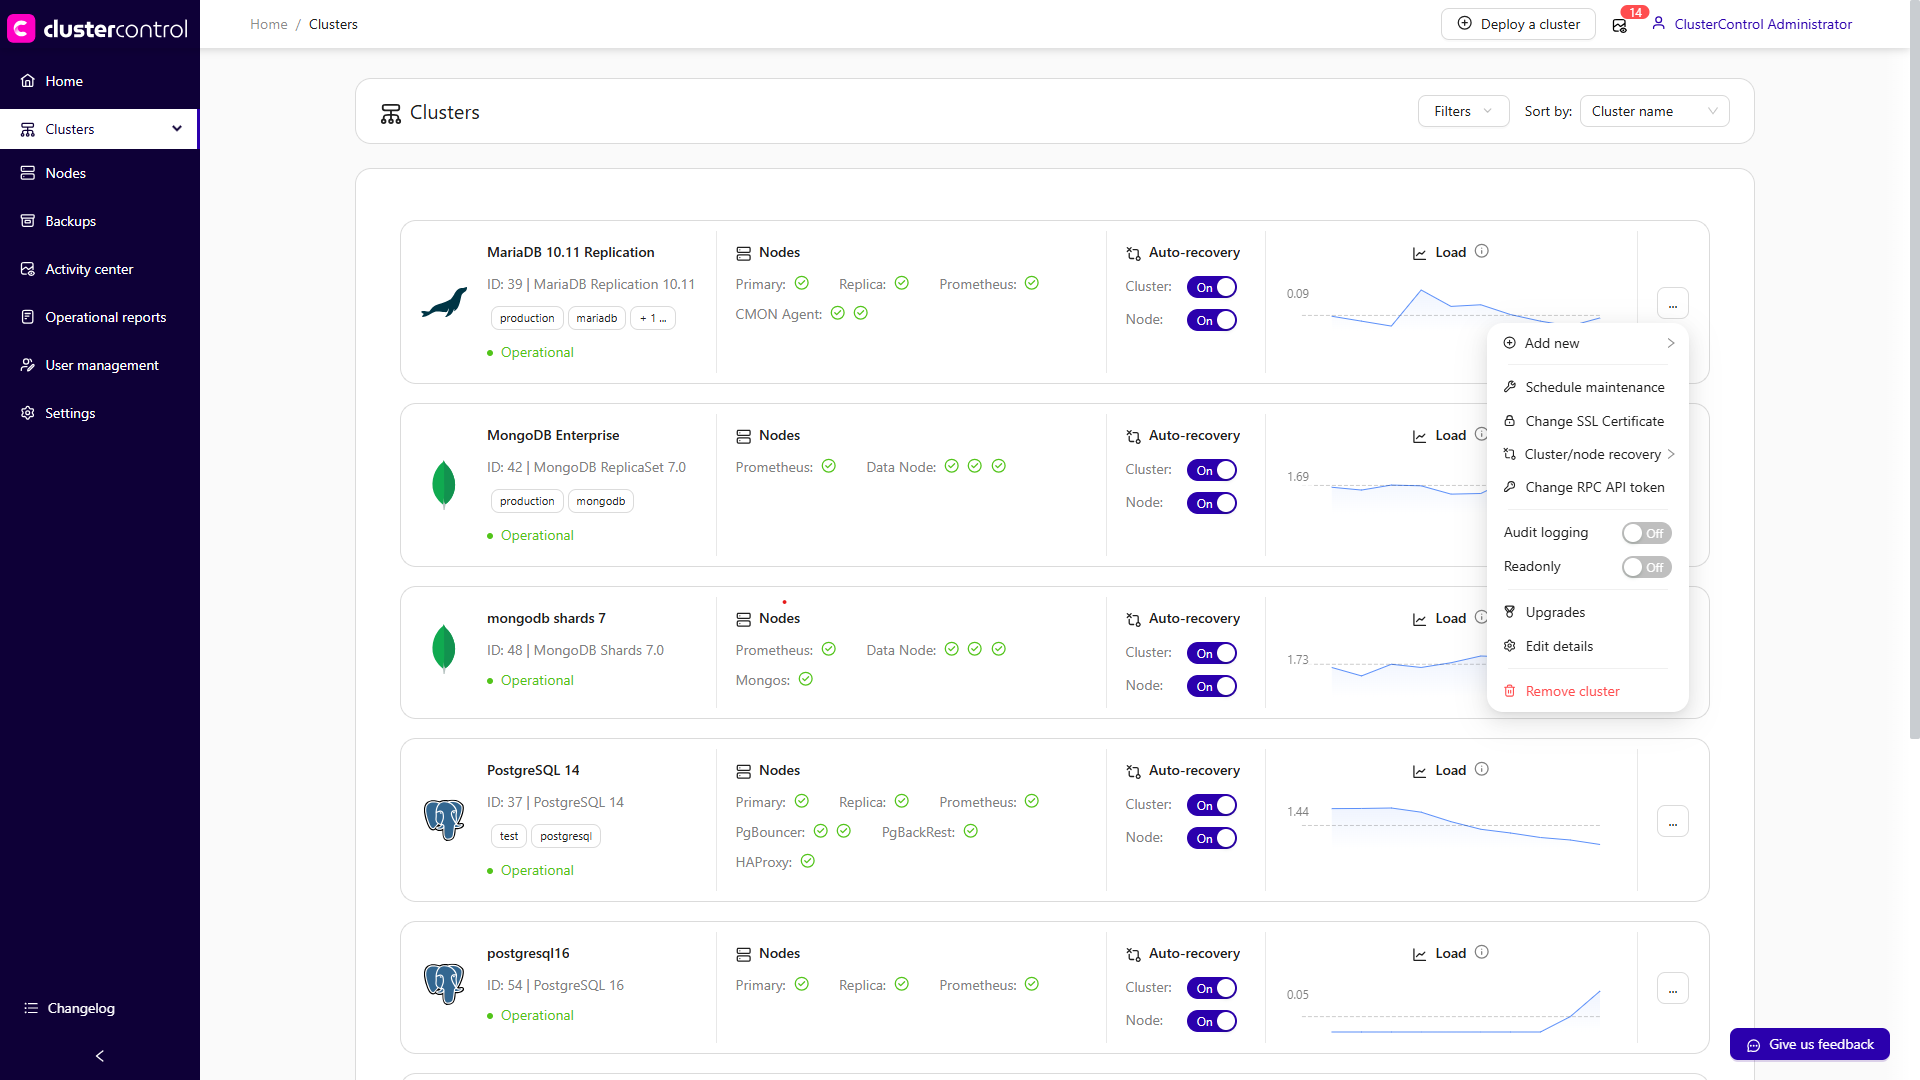The width and height of the screenshot is (1920, 1080).
Task: Select the Nodes sidebar icon
Action: coord(28,173)
